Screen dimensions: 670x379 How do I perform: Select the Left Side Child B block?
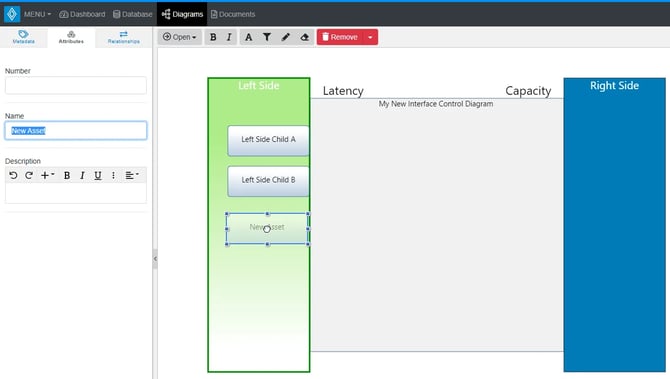[268, 181]
